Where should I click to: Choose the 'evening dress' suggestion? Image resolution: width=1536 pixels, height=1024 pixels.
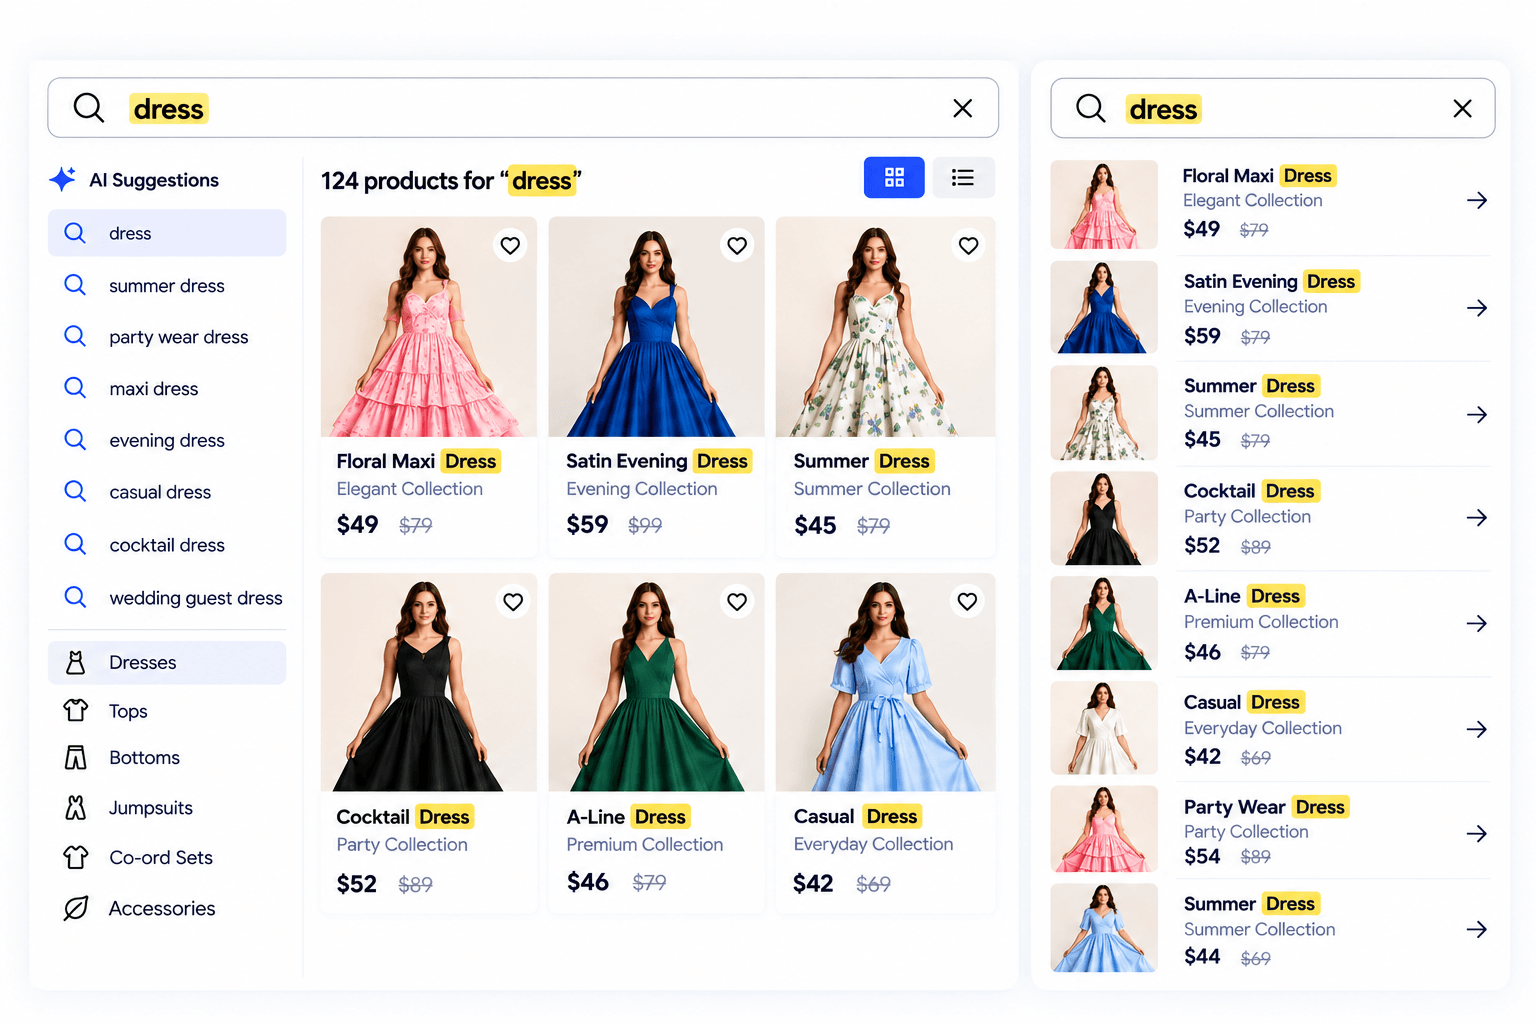(x=167, y=440)
